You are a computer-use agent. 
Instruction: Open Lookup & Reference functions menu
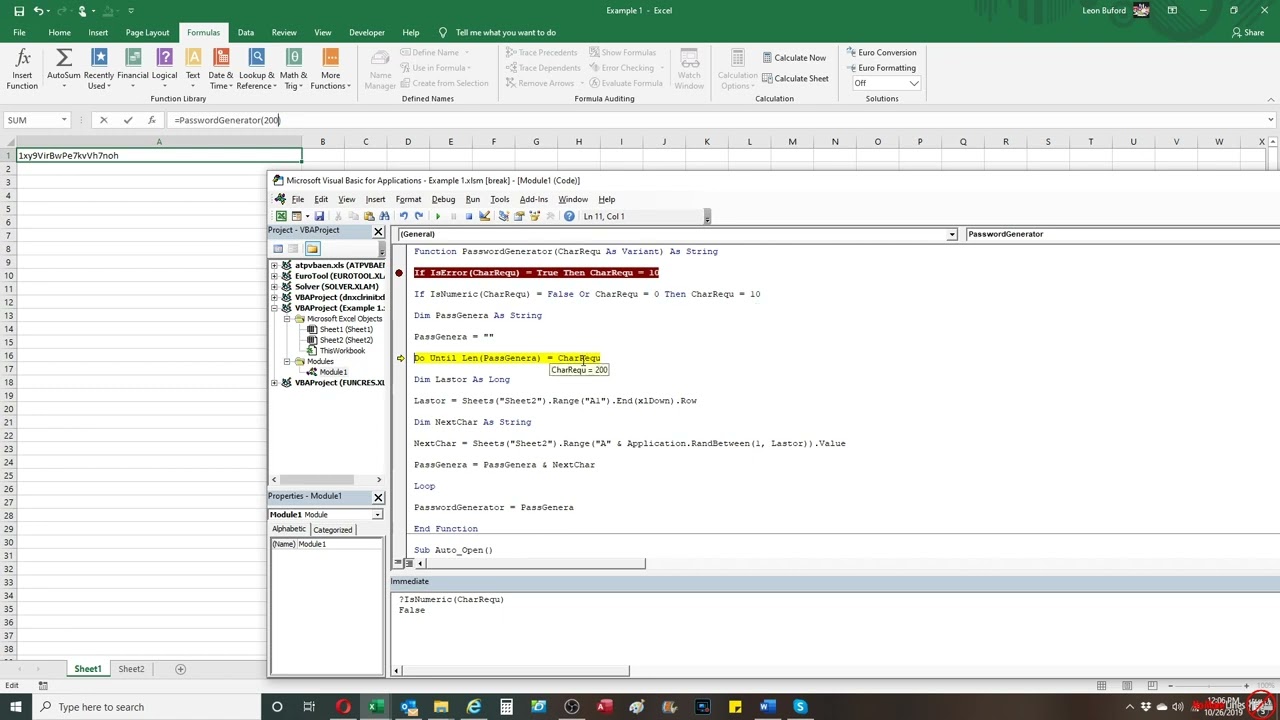[257, 68]
